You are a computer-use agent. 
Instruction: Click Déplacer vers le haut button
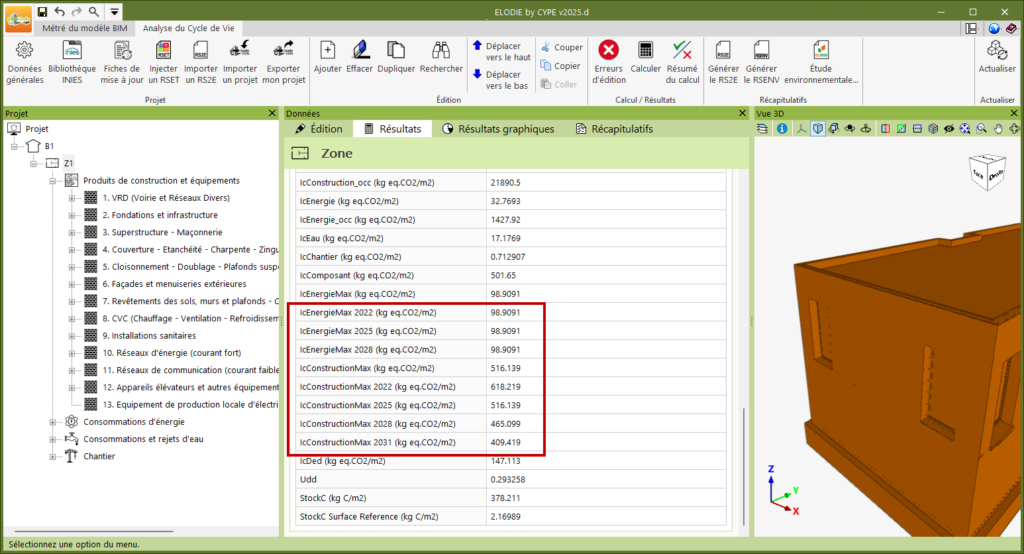pos(501,52)
